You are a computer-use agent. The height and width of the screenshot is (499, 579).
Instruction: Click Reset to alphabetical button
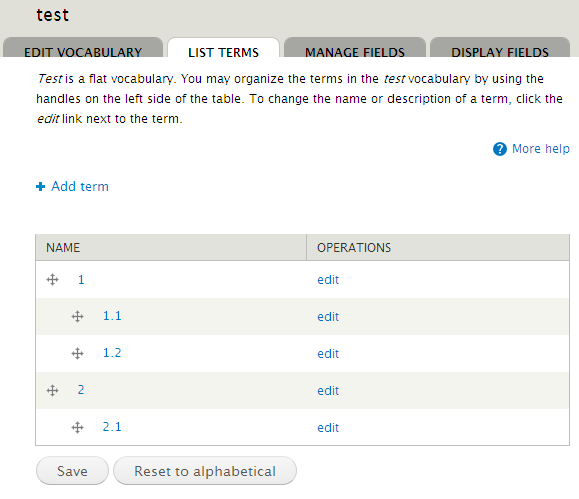pyautogui.click(x=205, y=471)
